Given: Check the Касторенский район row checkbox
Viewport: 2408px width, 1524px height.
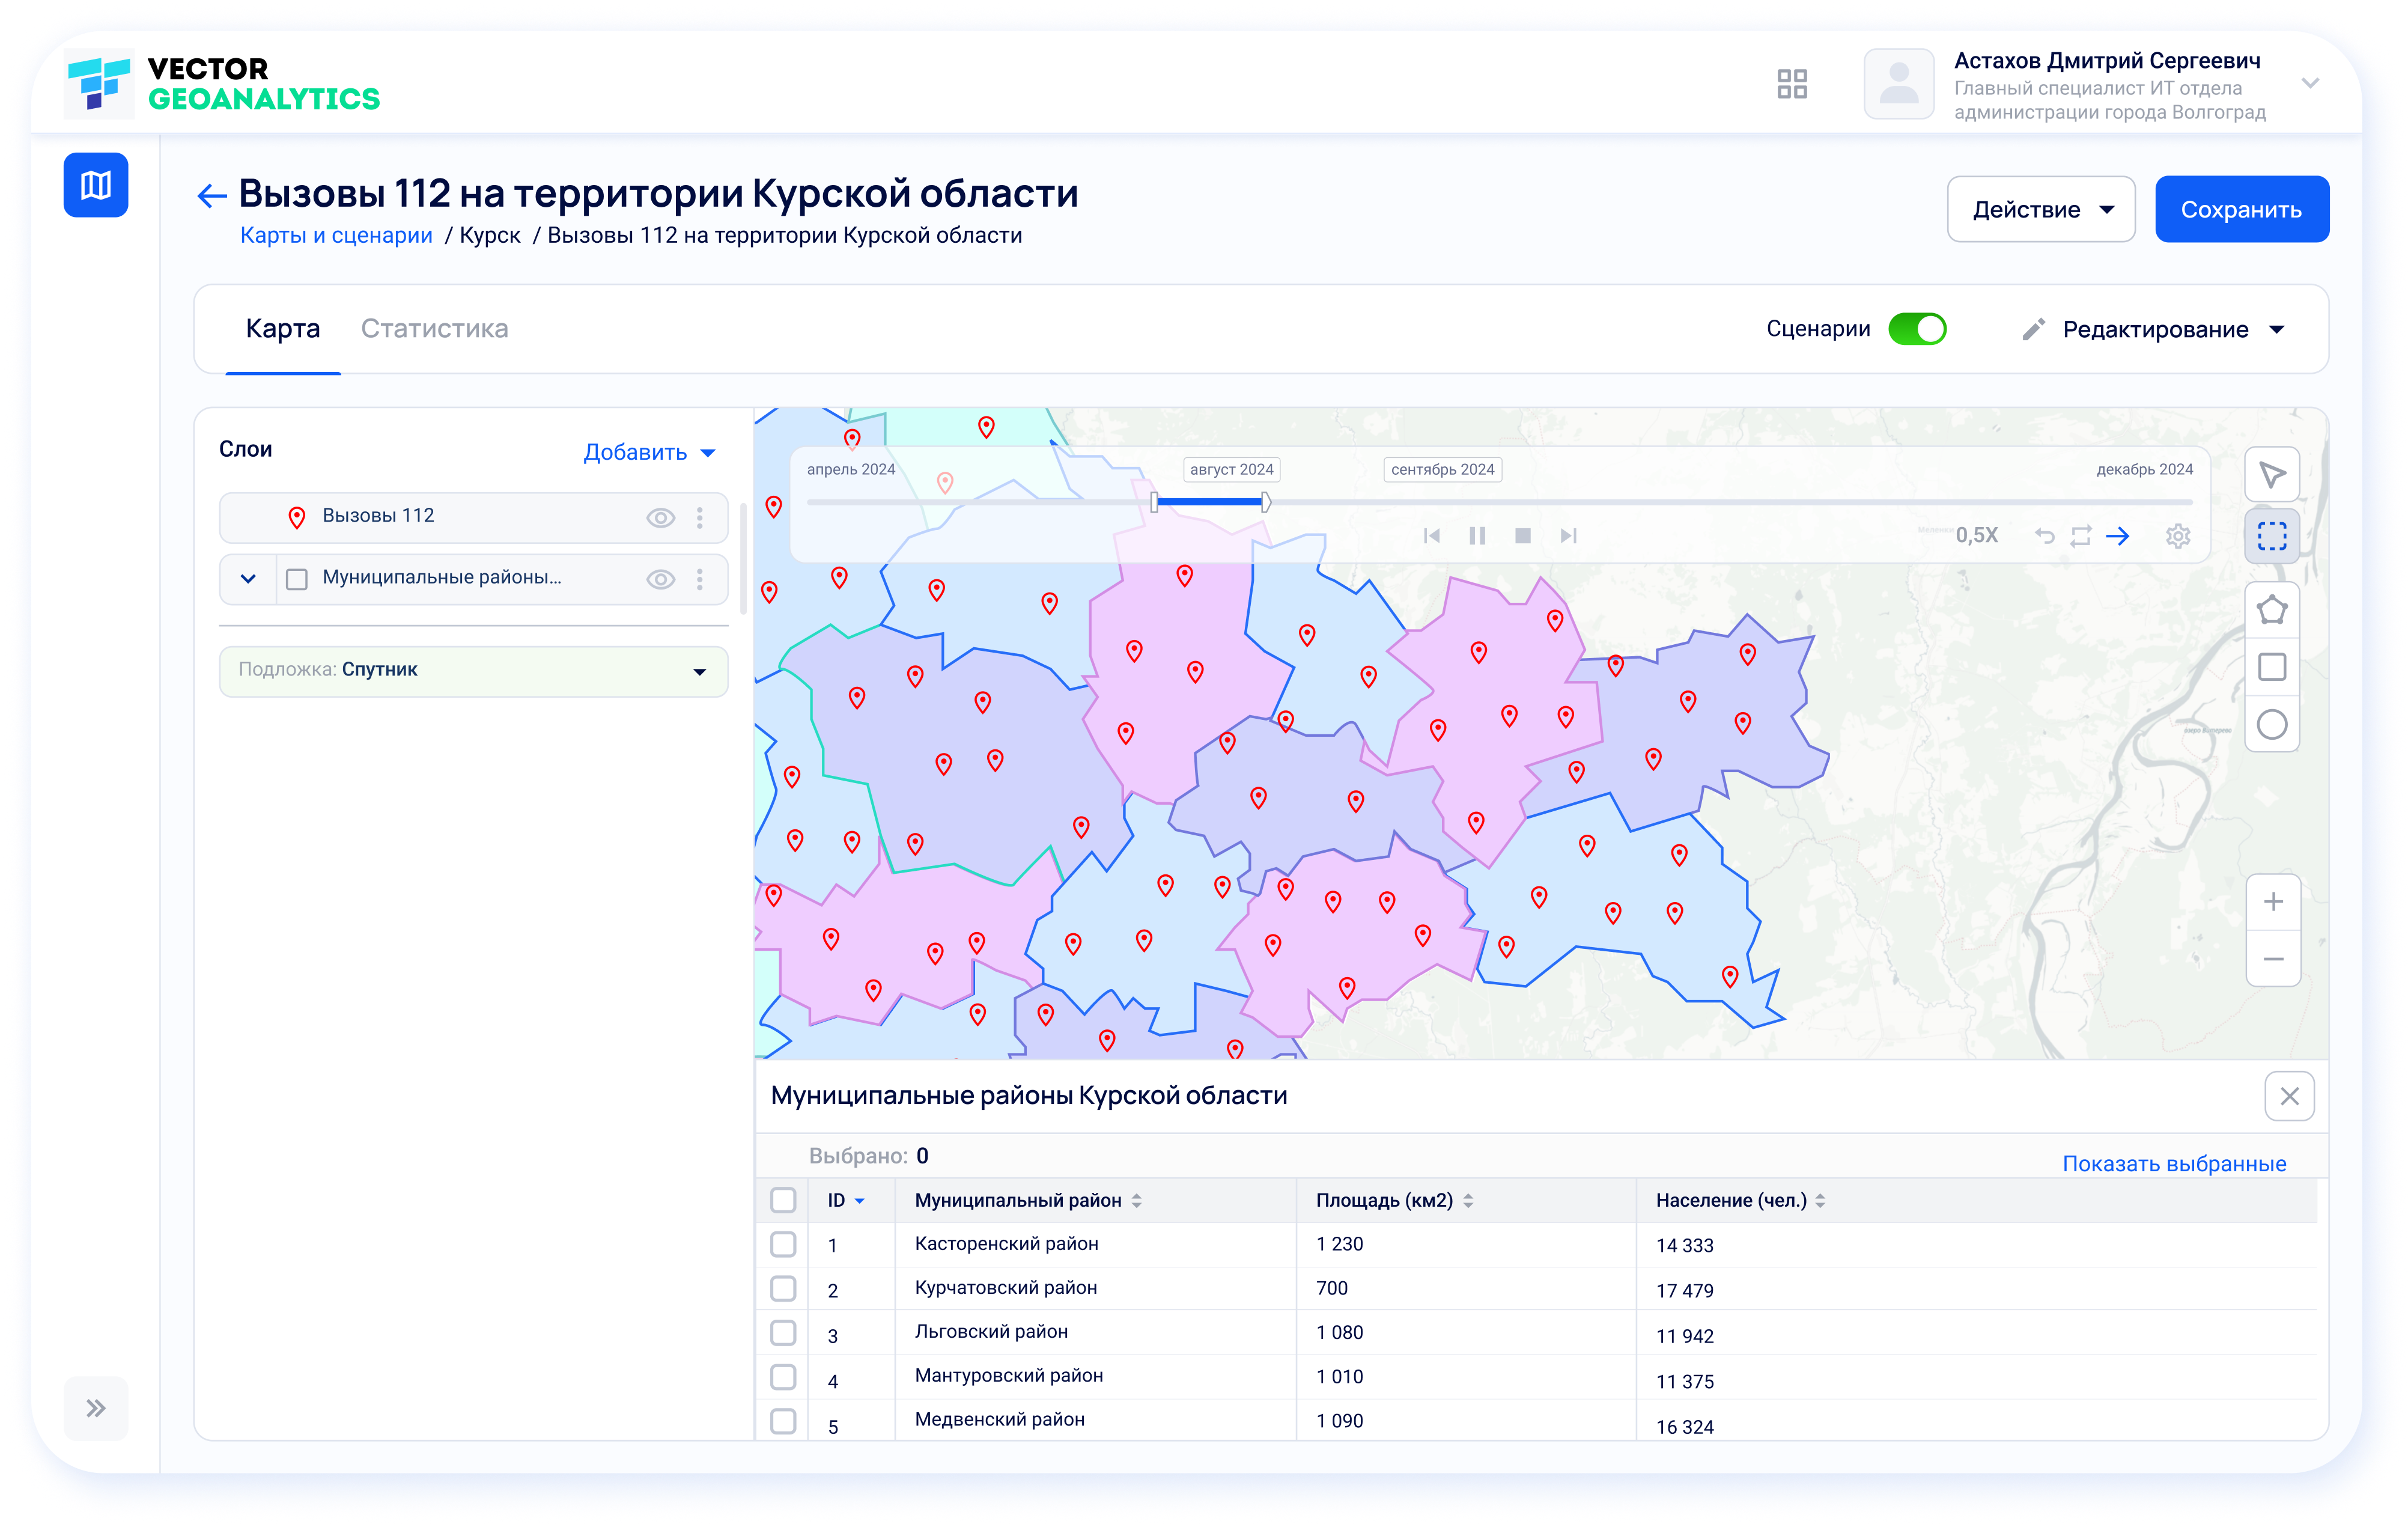Looking at the screenshot, I should coord(783,1244).
